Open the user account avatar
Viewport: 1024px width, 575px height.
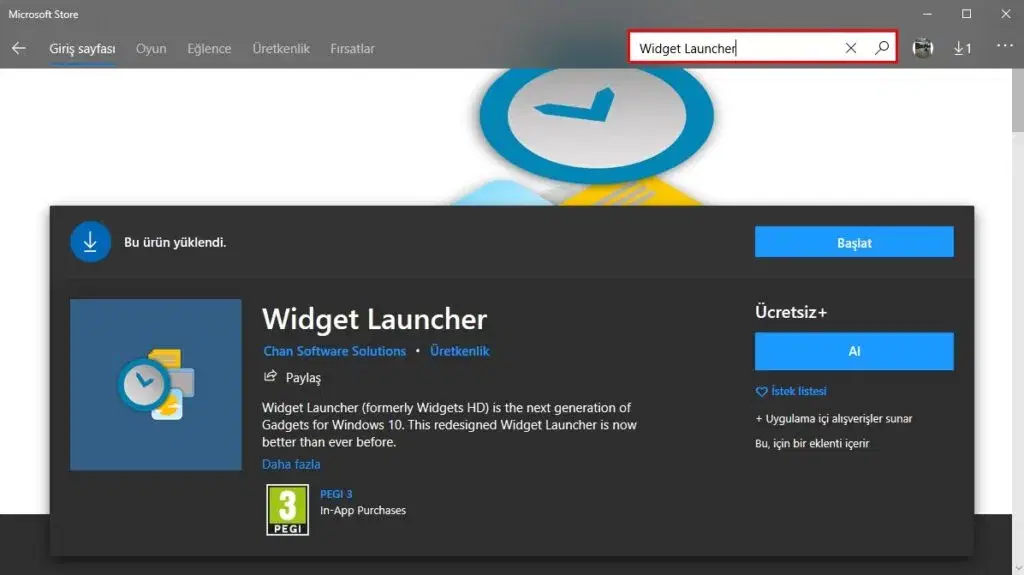pos(923,48)
